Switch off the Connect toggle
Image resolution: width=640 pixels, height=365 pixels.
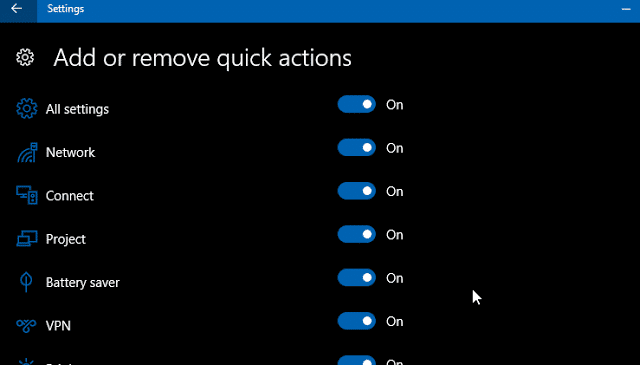click(x=356, y=191)
